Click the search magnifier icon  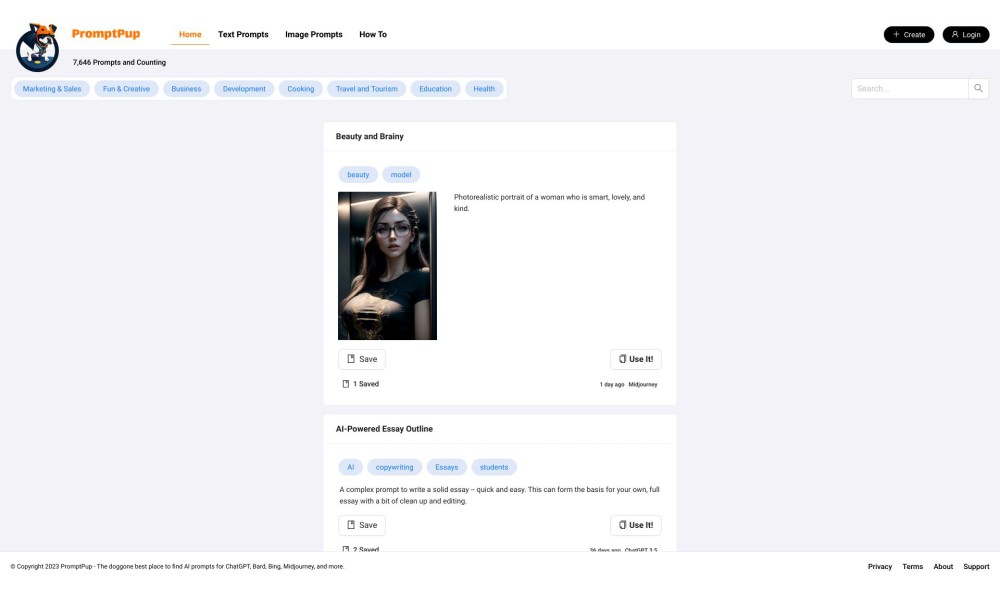click(978, 89)
